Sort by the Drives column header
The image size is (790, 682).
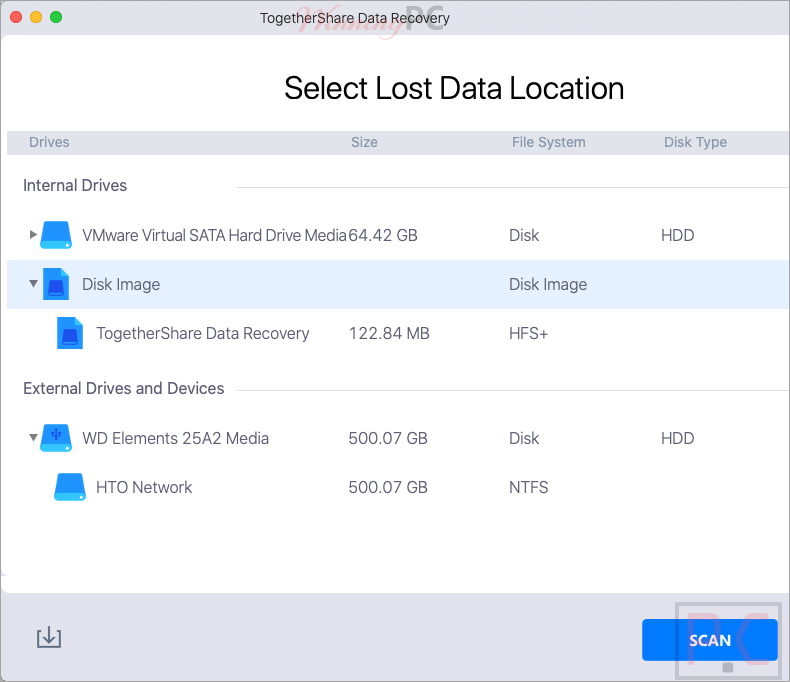[49, 142]
